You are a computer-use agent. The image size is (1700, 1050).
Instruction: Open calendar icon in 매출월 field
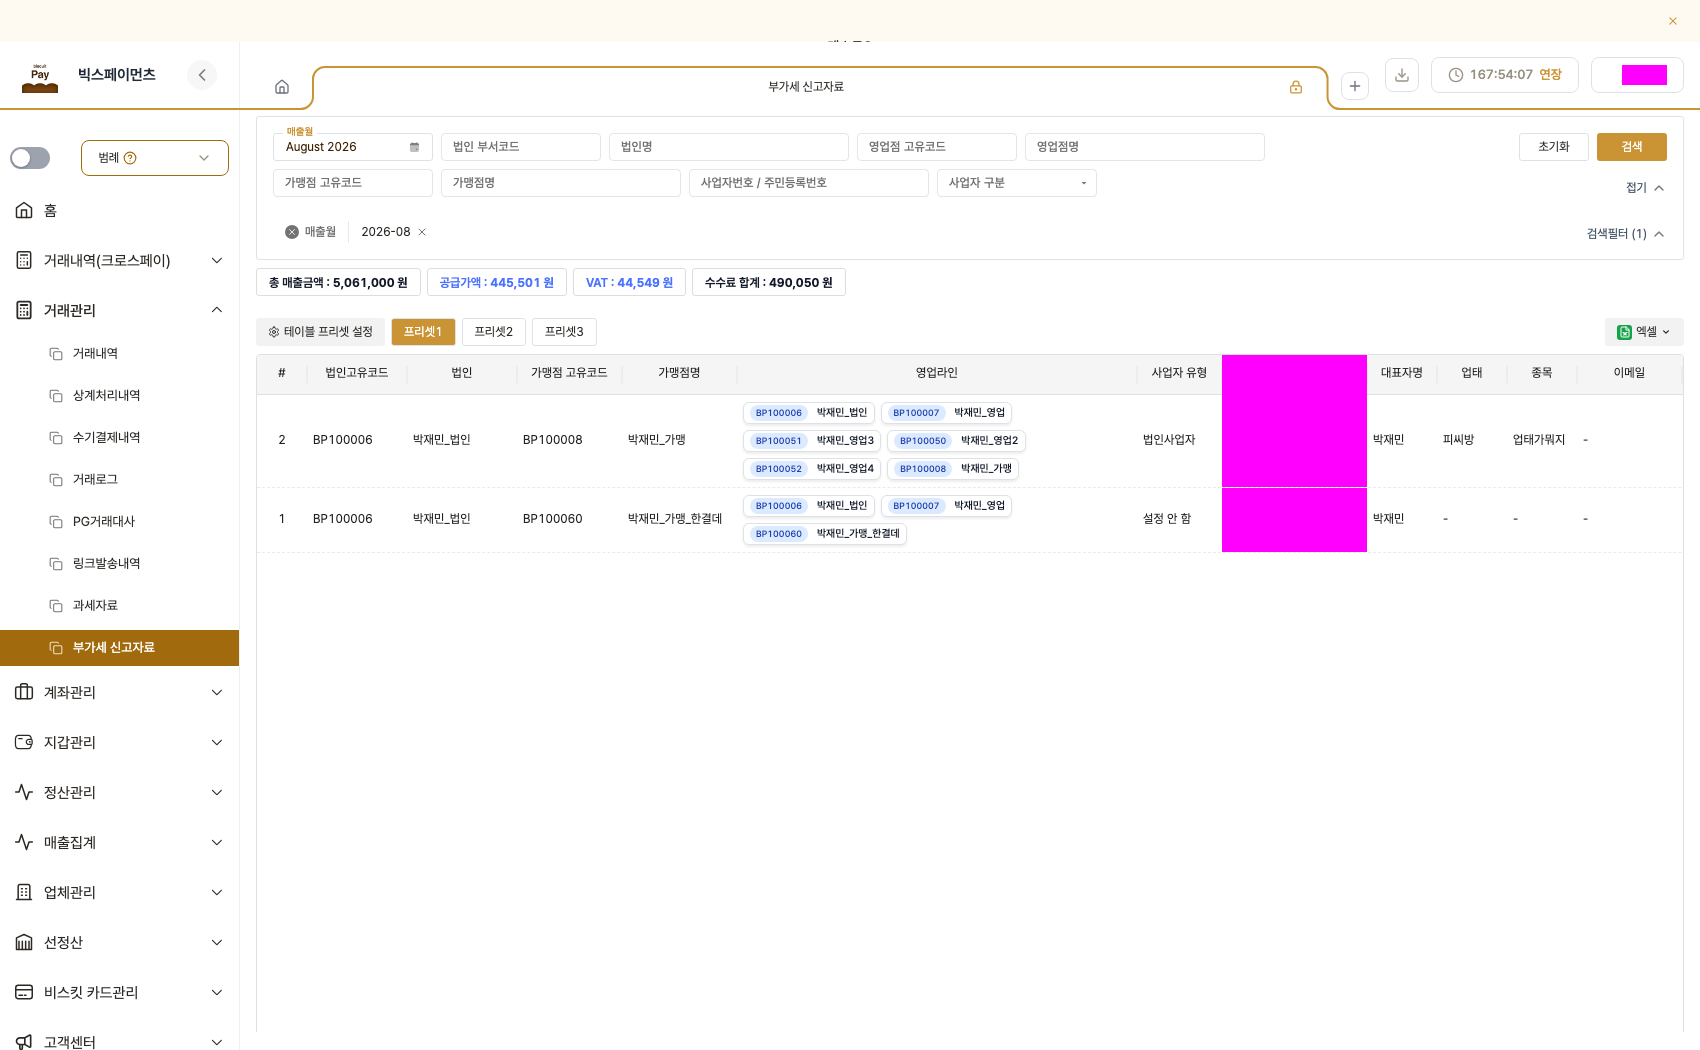(x=414, y=147)
